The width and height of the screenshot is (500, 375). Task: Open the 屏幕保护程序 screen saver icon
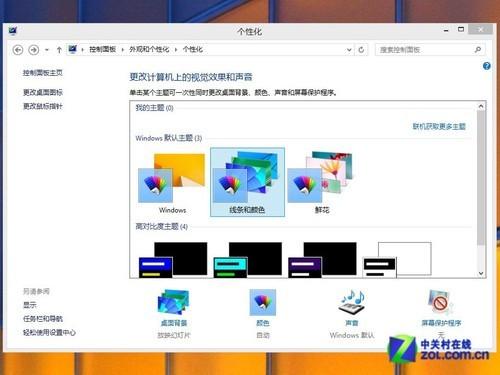(441, 303)
